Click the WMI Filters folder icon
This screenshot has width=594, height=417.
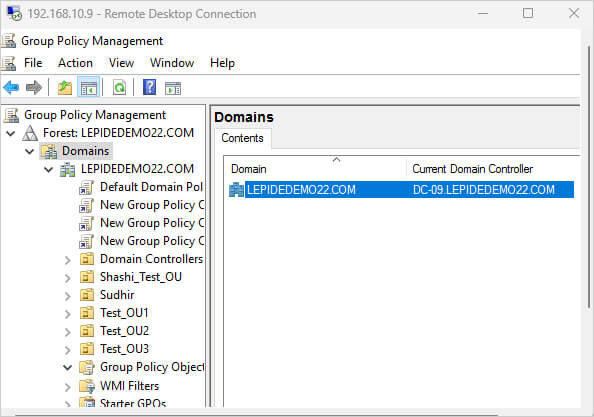click(87, 386)
